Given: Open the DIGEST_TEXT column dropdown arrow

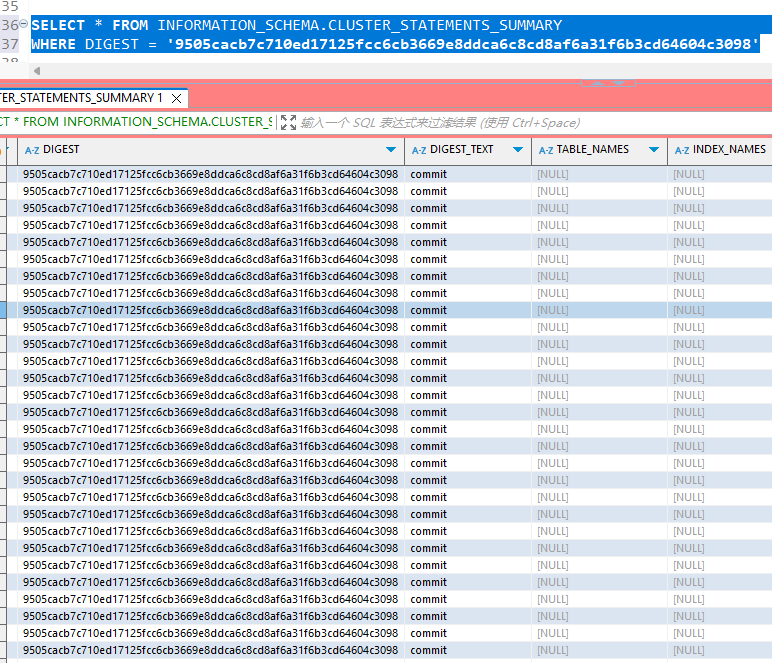Looking at the screenshot, I should point(517,150).
